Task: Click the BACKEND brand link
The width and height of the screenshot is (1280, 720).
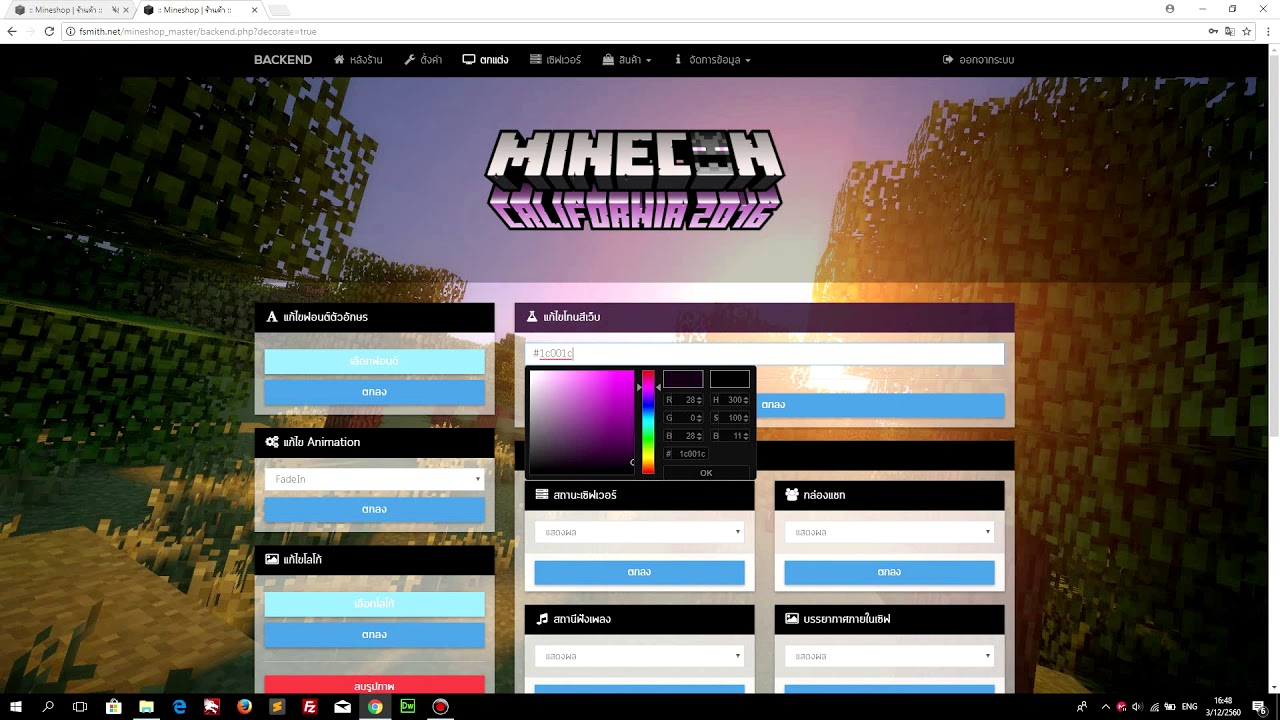Action: (x=283, y=60)
